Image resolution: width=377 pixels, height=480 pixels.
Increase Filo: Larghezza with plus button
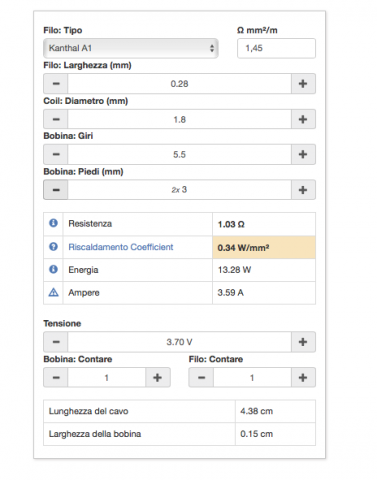pyautogui.click(x=303, y=84)
